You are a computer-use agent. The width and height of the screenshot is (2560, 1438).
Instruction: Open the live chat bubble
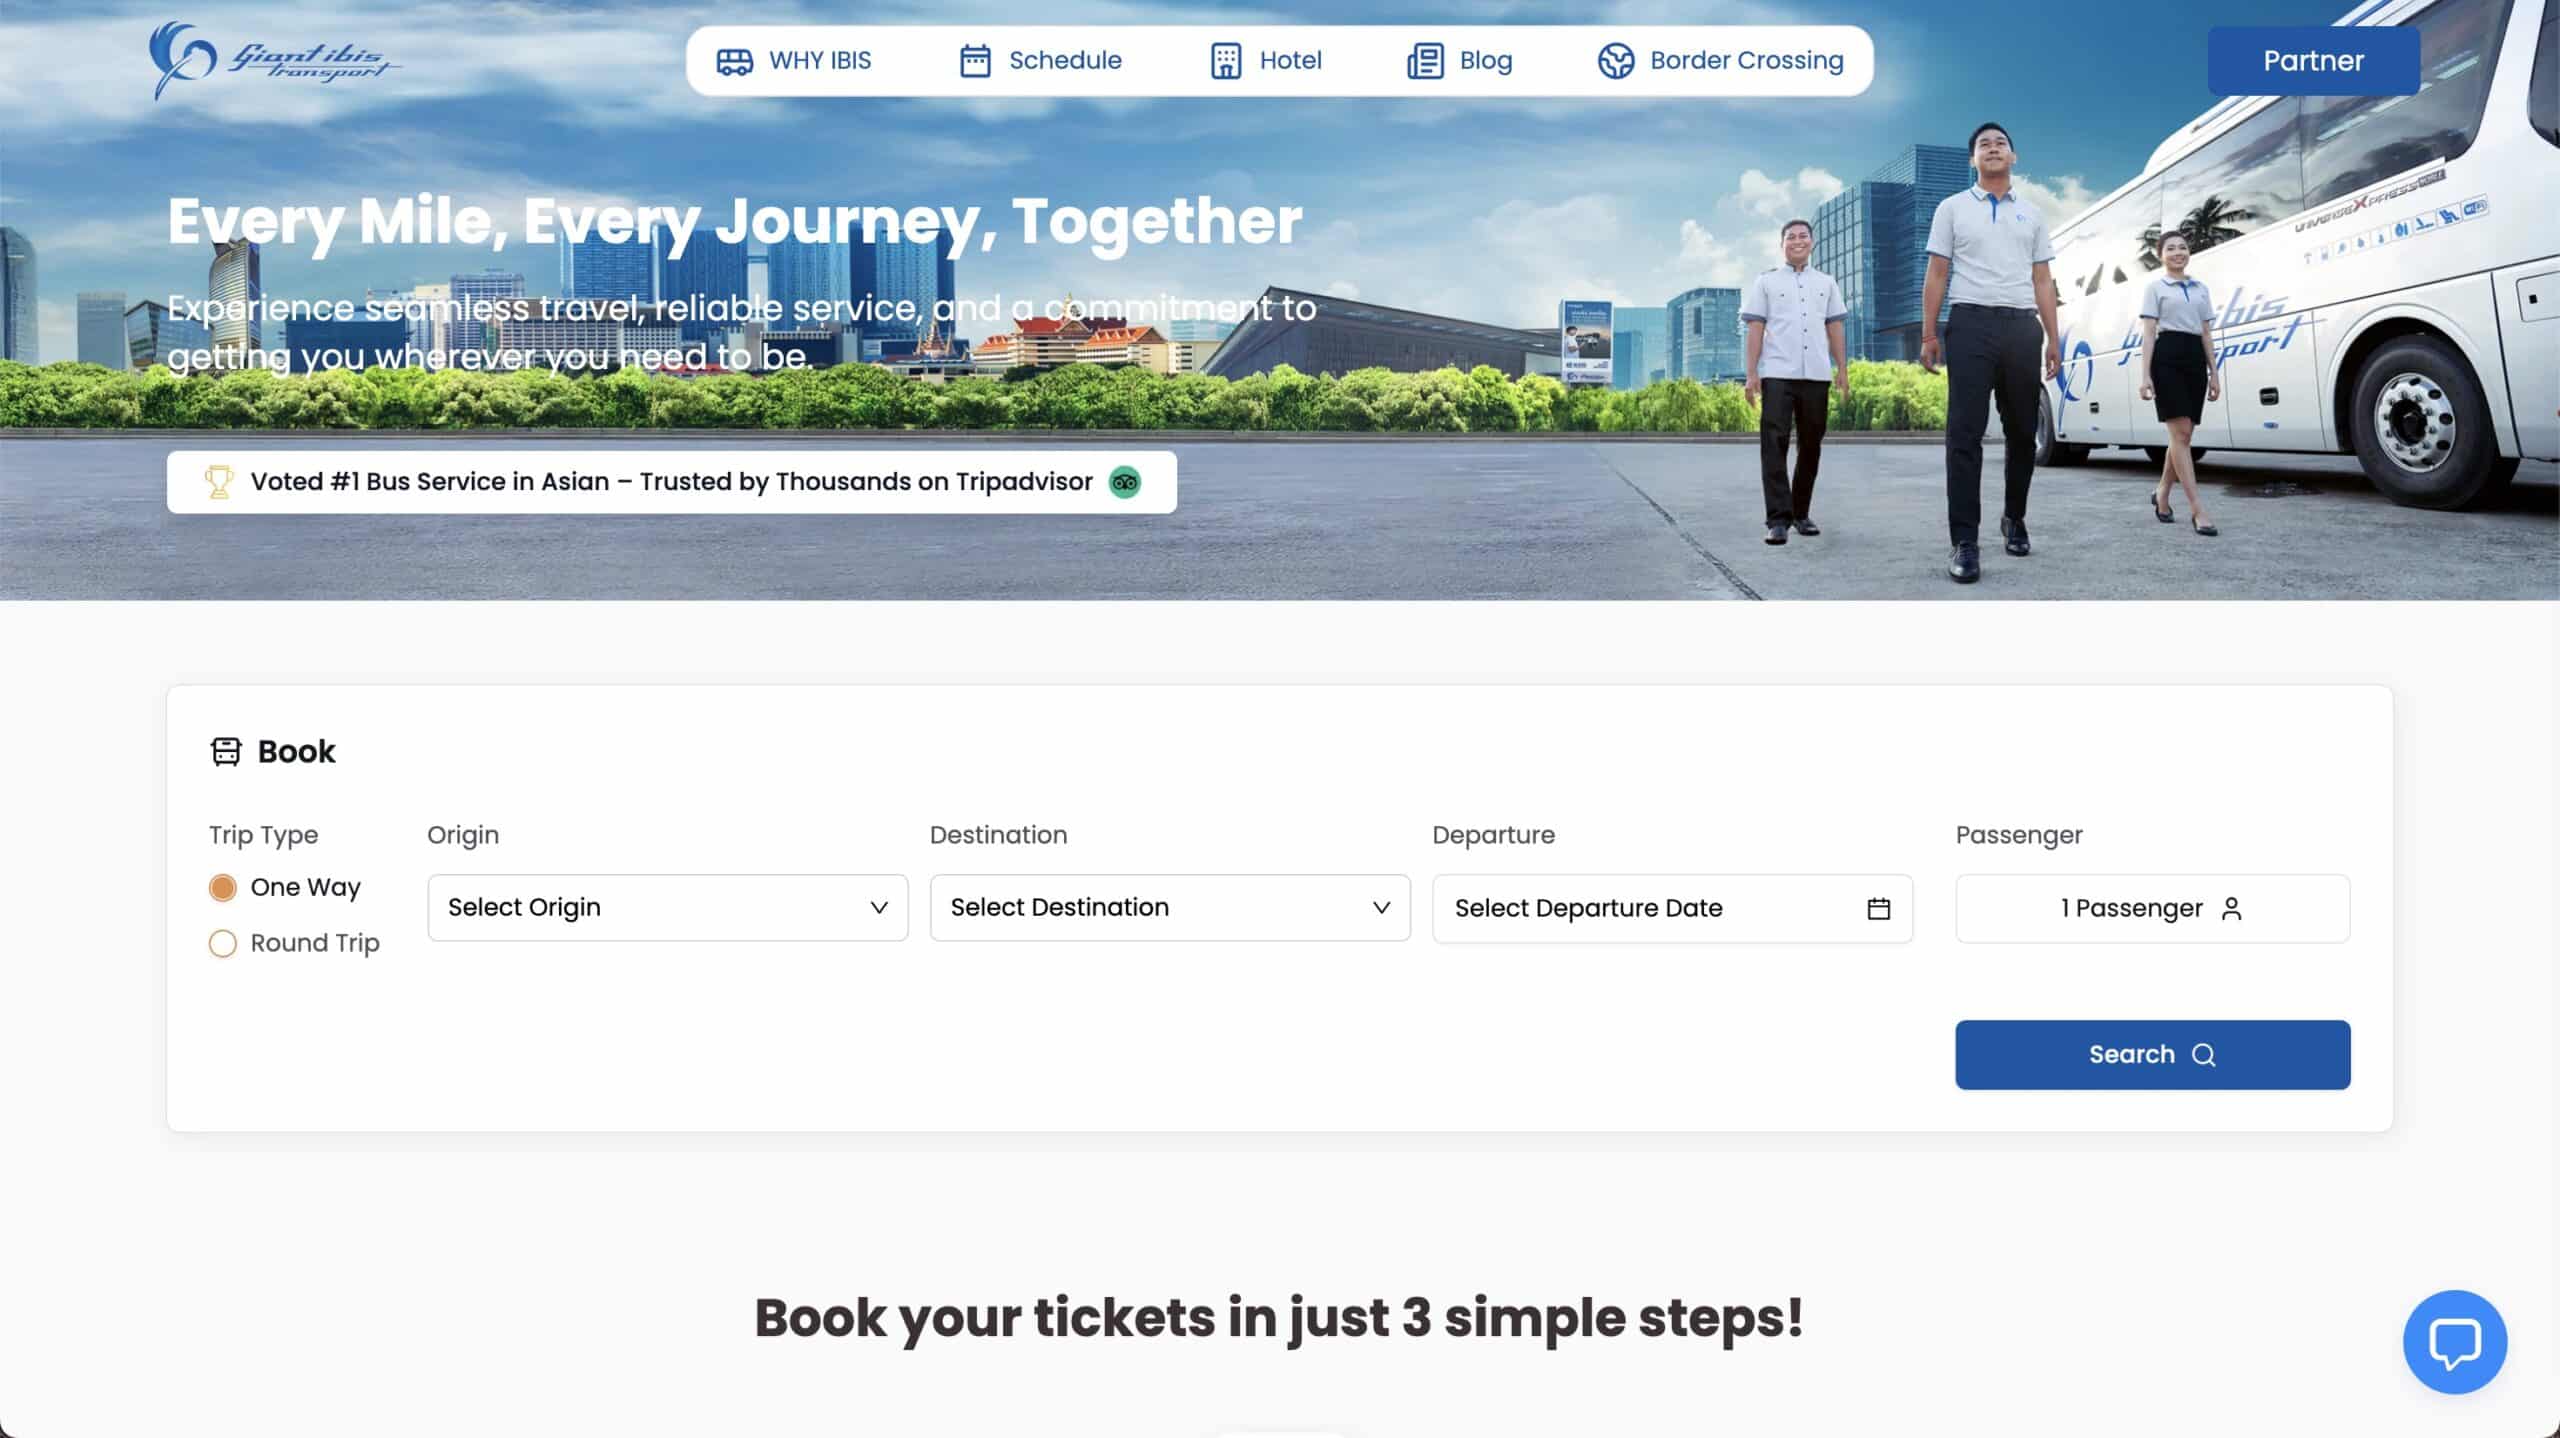(2455, 1341)
